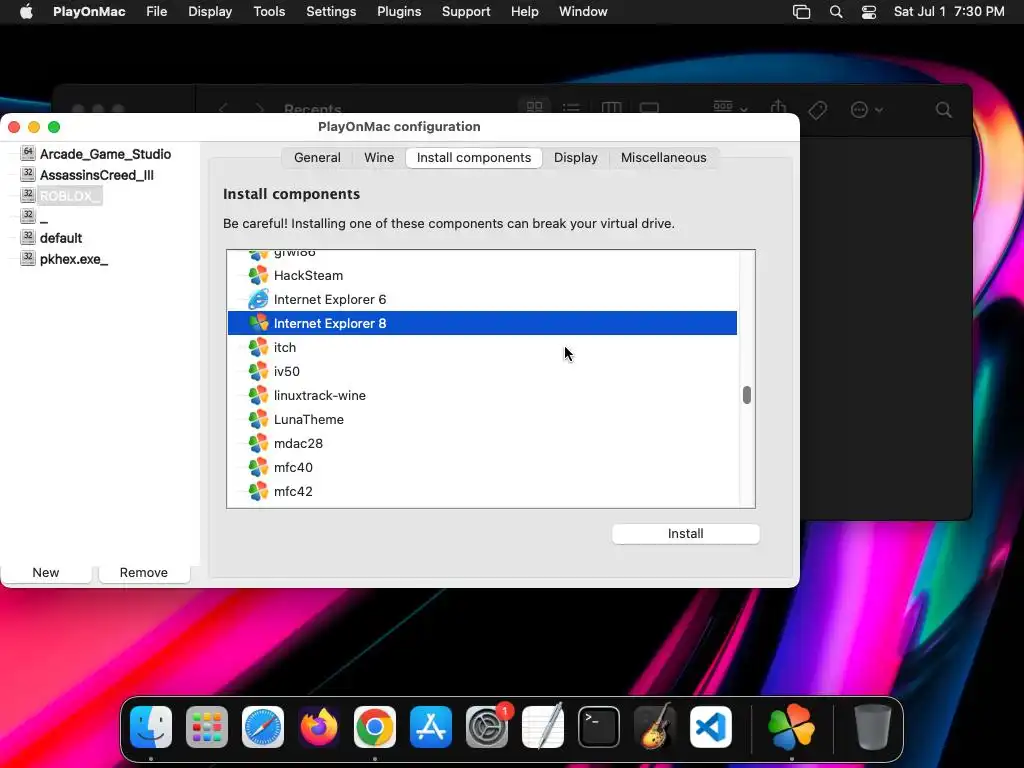This screenshot has width=1024, height=768.
Task: Launch GarageBand from the dock
Action: point(655,727)
